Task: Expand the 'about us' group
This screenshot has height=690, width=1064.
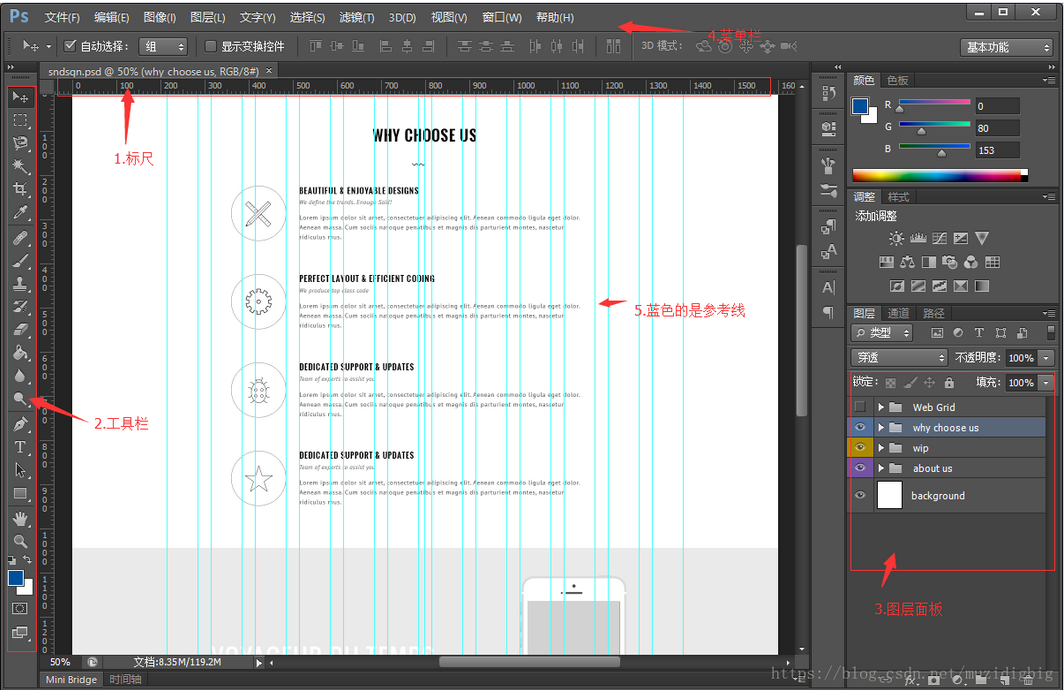Action: click(x=881, y=468)
